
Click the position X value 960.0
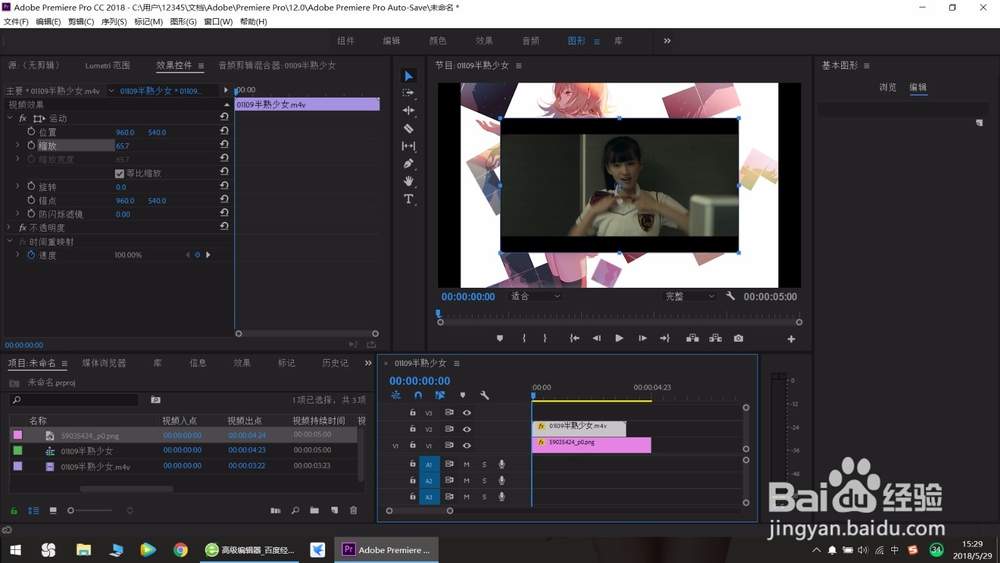coord(125,132)
